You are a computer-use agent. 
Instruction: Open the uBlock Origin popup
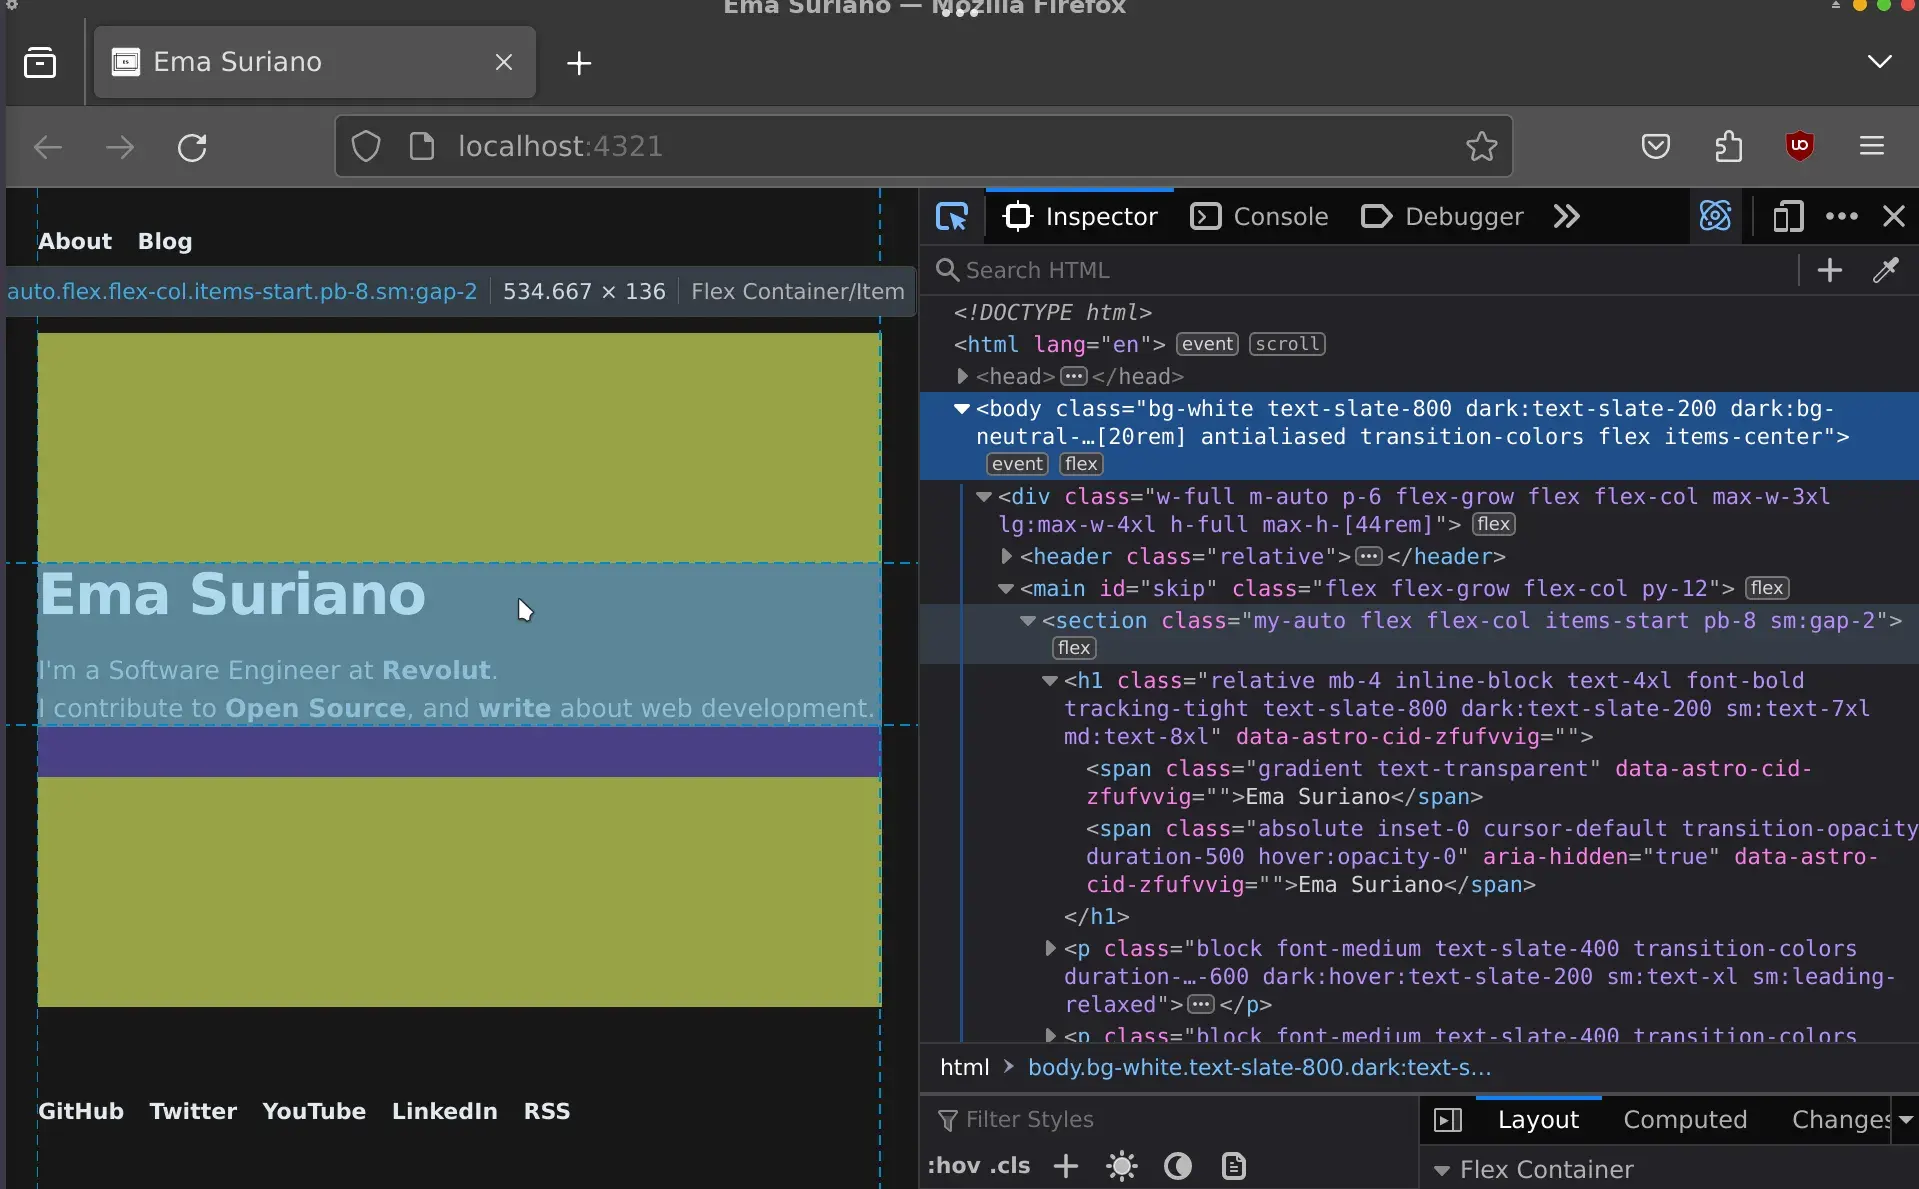1800,147
